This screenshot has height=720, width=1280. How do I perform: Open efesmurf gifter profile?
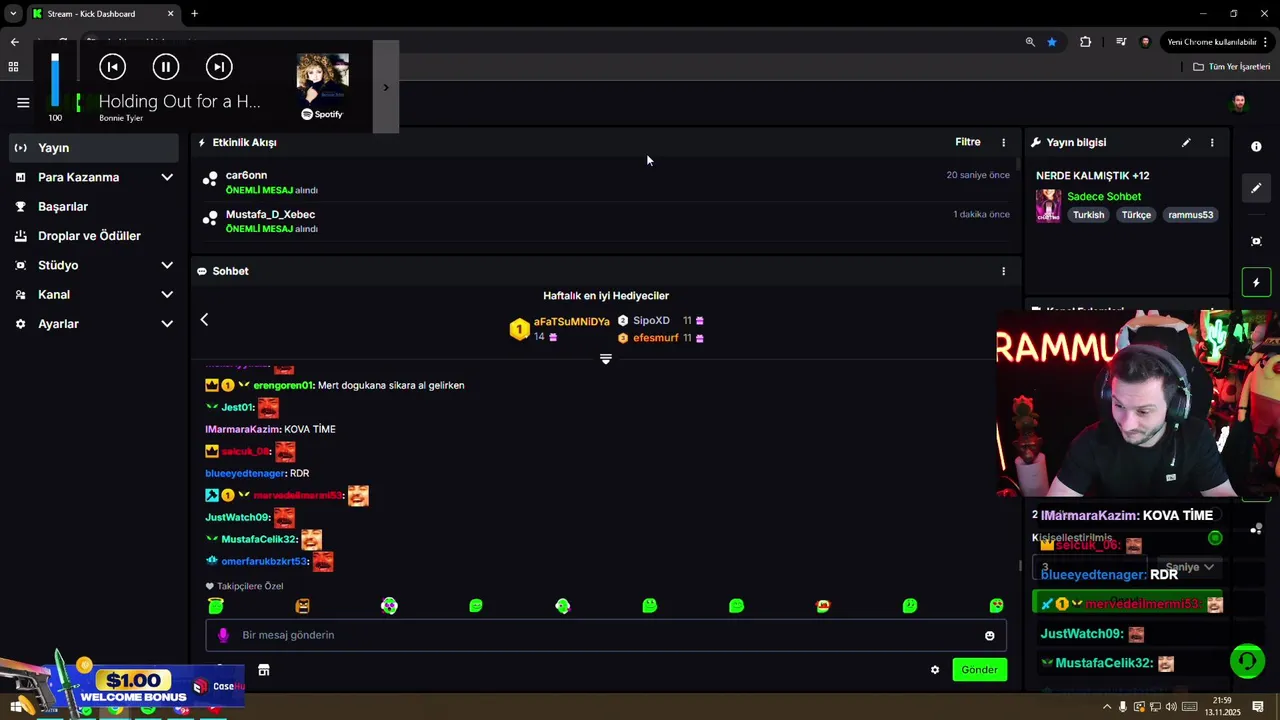click(x=656, y=338)
